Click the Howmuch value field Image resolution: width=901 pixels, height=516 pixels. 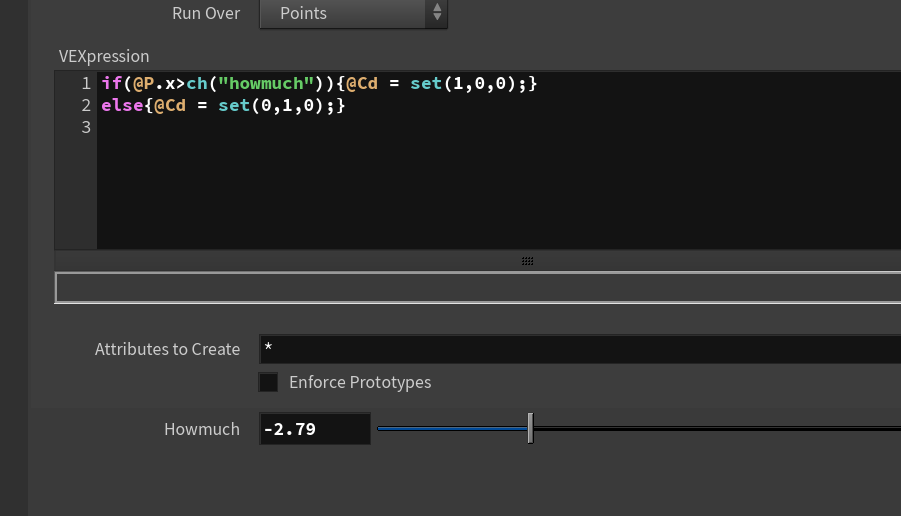315,429
